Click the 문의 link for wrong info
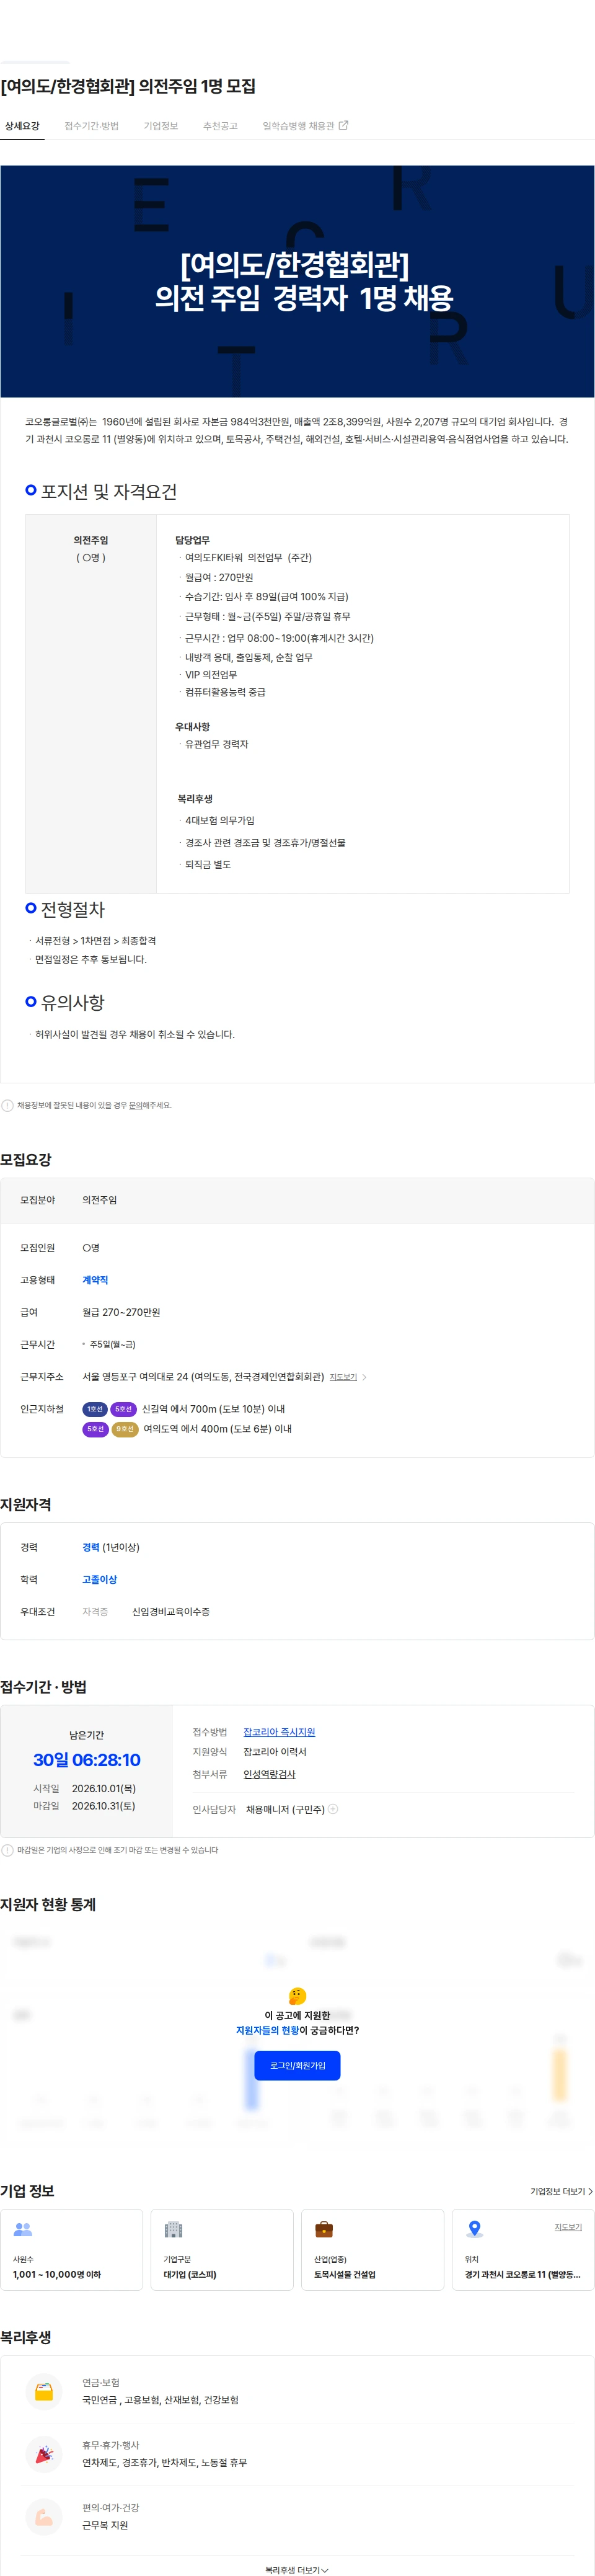Screen dimensions: 595x2576 [135, 1106]
